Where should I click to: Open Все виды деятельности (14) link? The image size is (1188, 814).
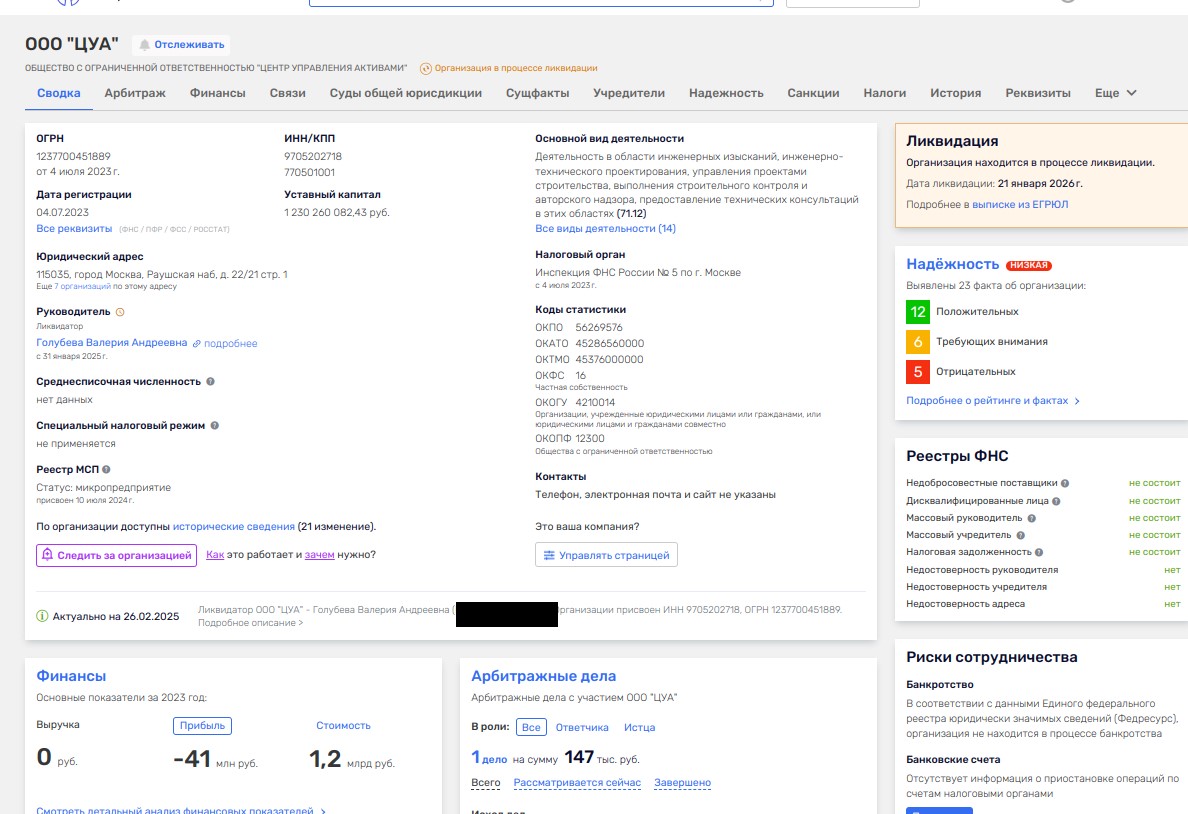605,229
